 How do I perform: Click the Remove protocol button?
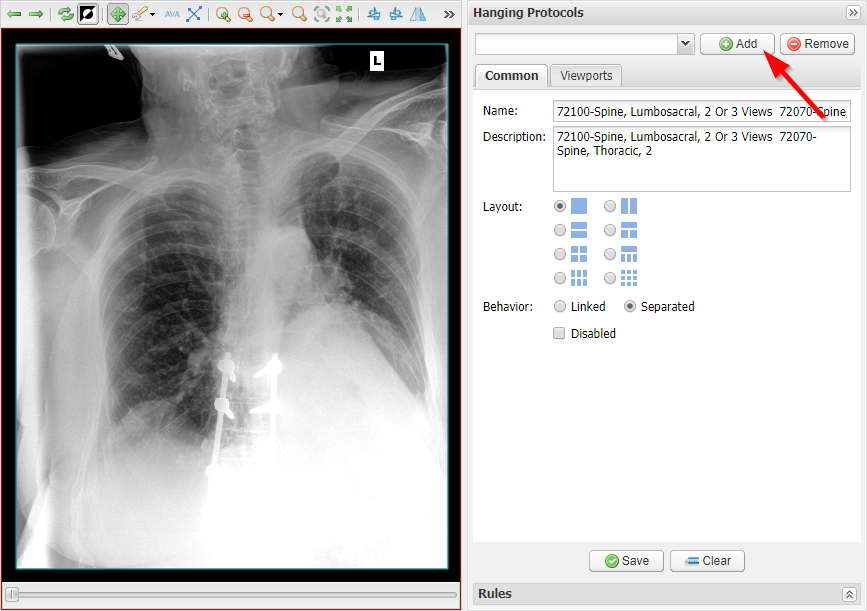(x=818, y=44)
